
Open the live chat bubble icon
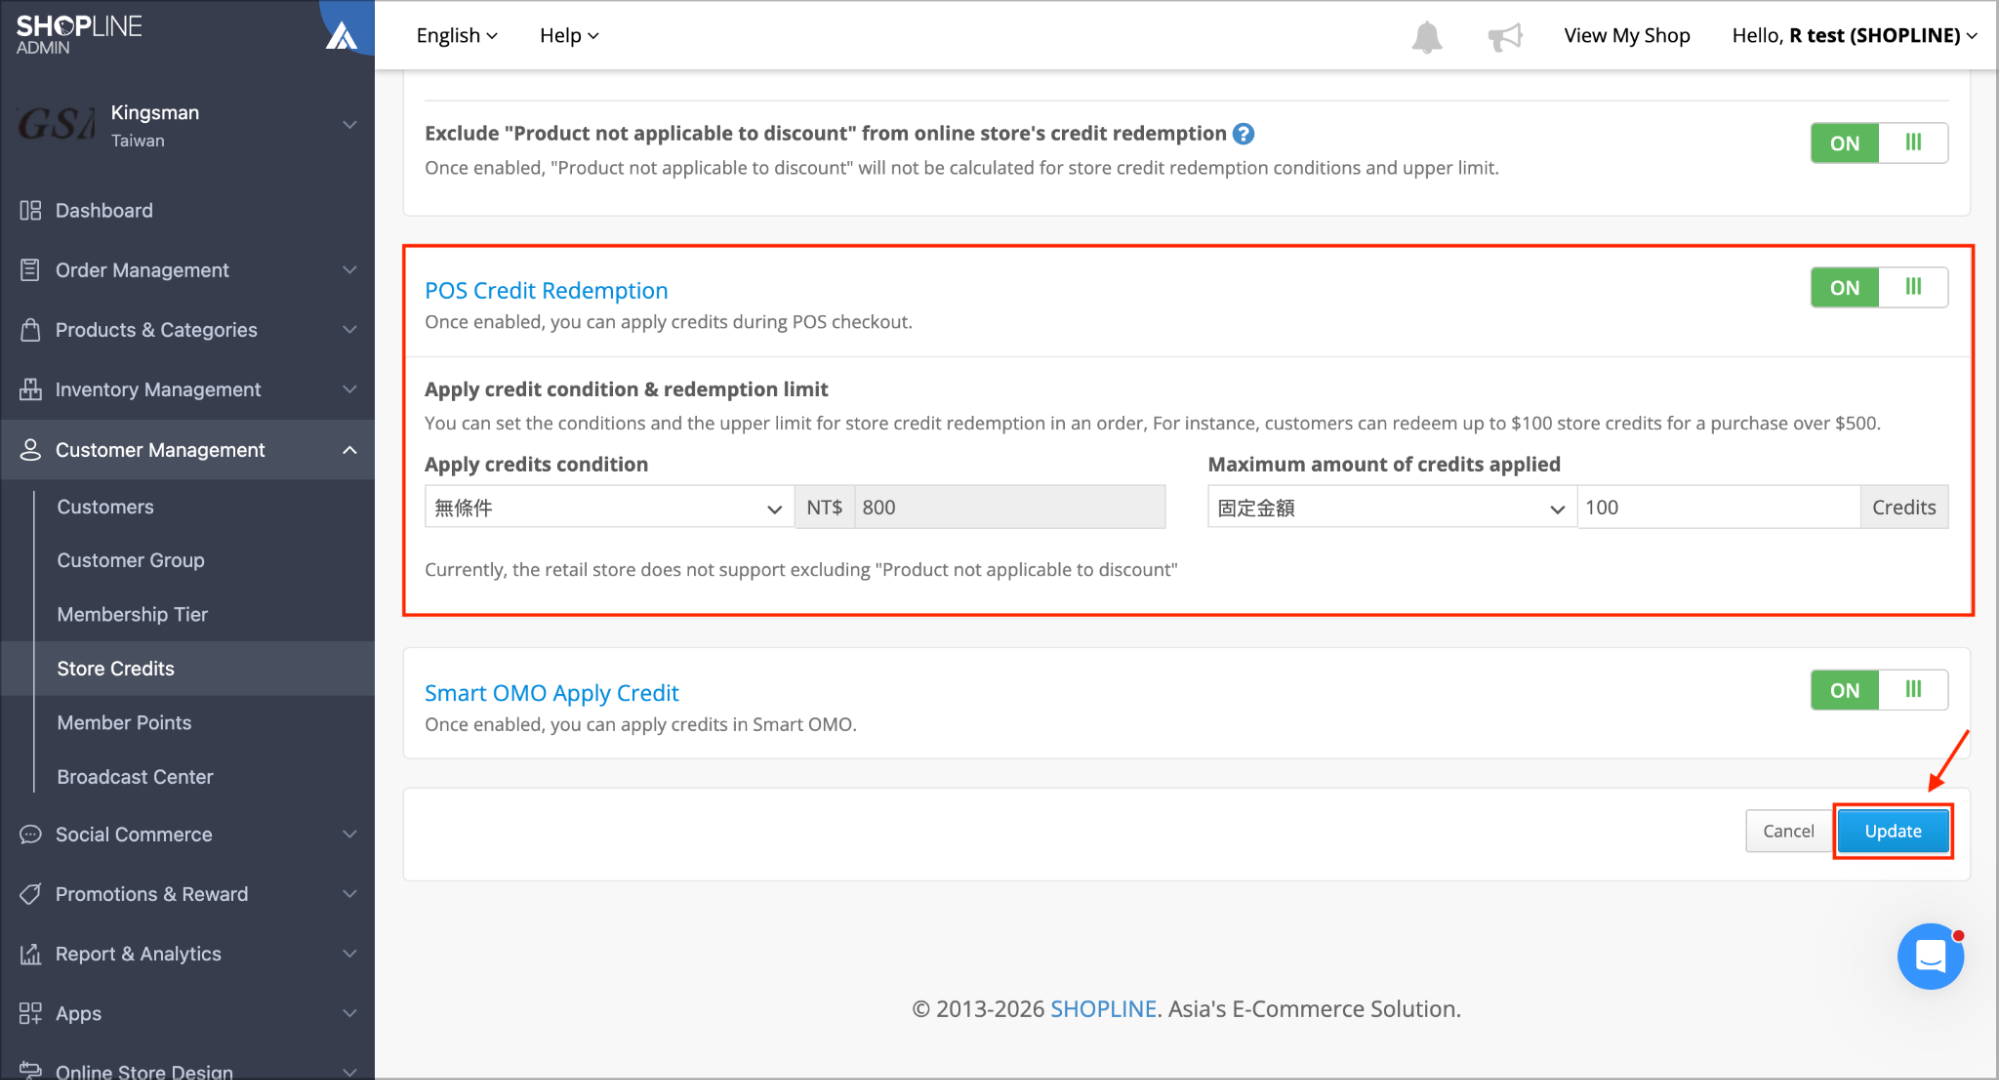click(x=1930, y=956)
